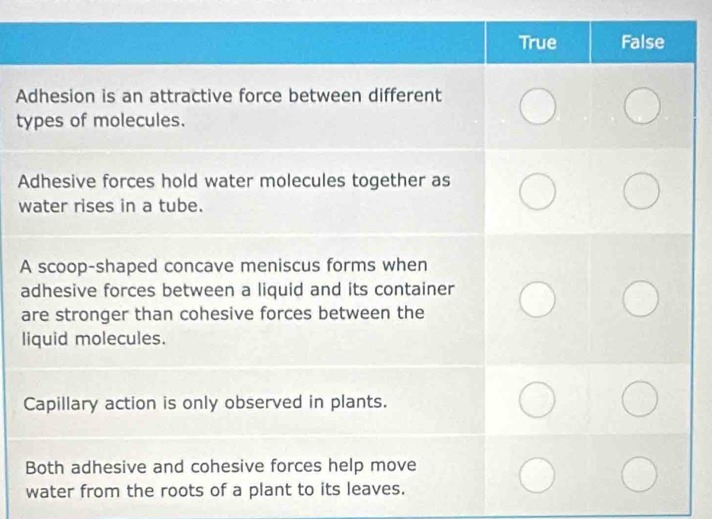Click the 'scoop-shaped concave meniscus' statement text

point(237,302)
